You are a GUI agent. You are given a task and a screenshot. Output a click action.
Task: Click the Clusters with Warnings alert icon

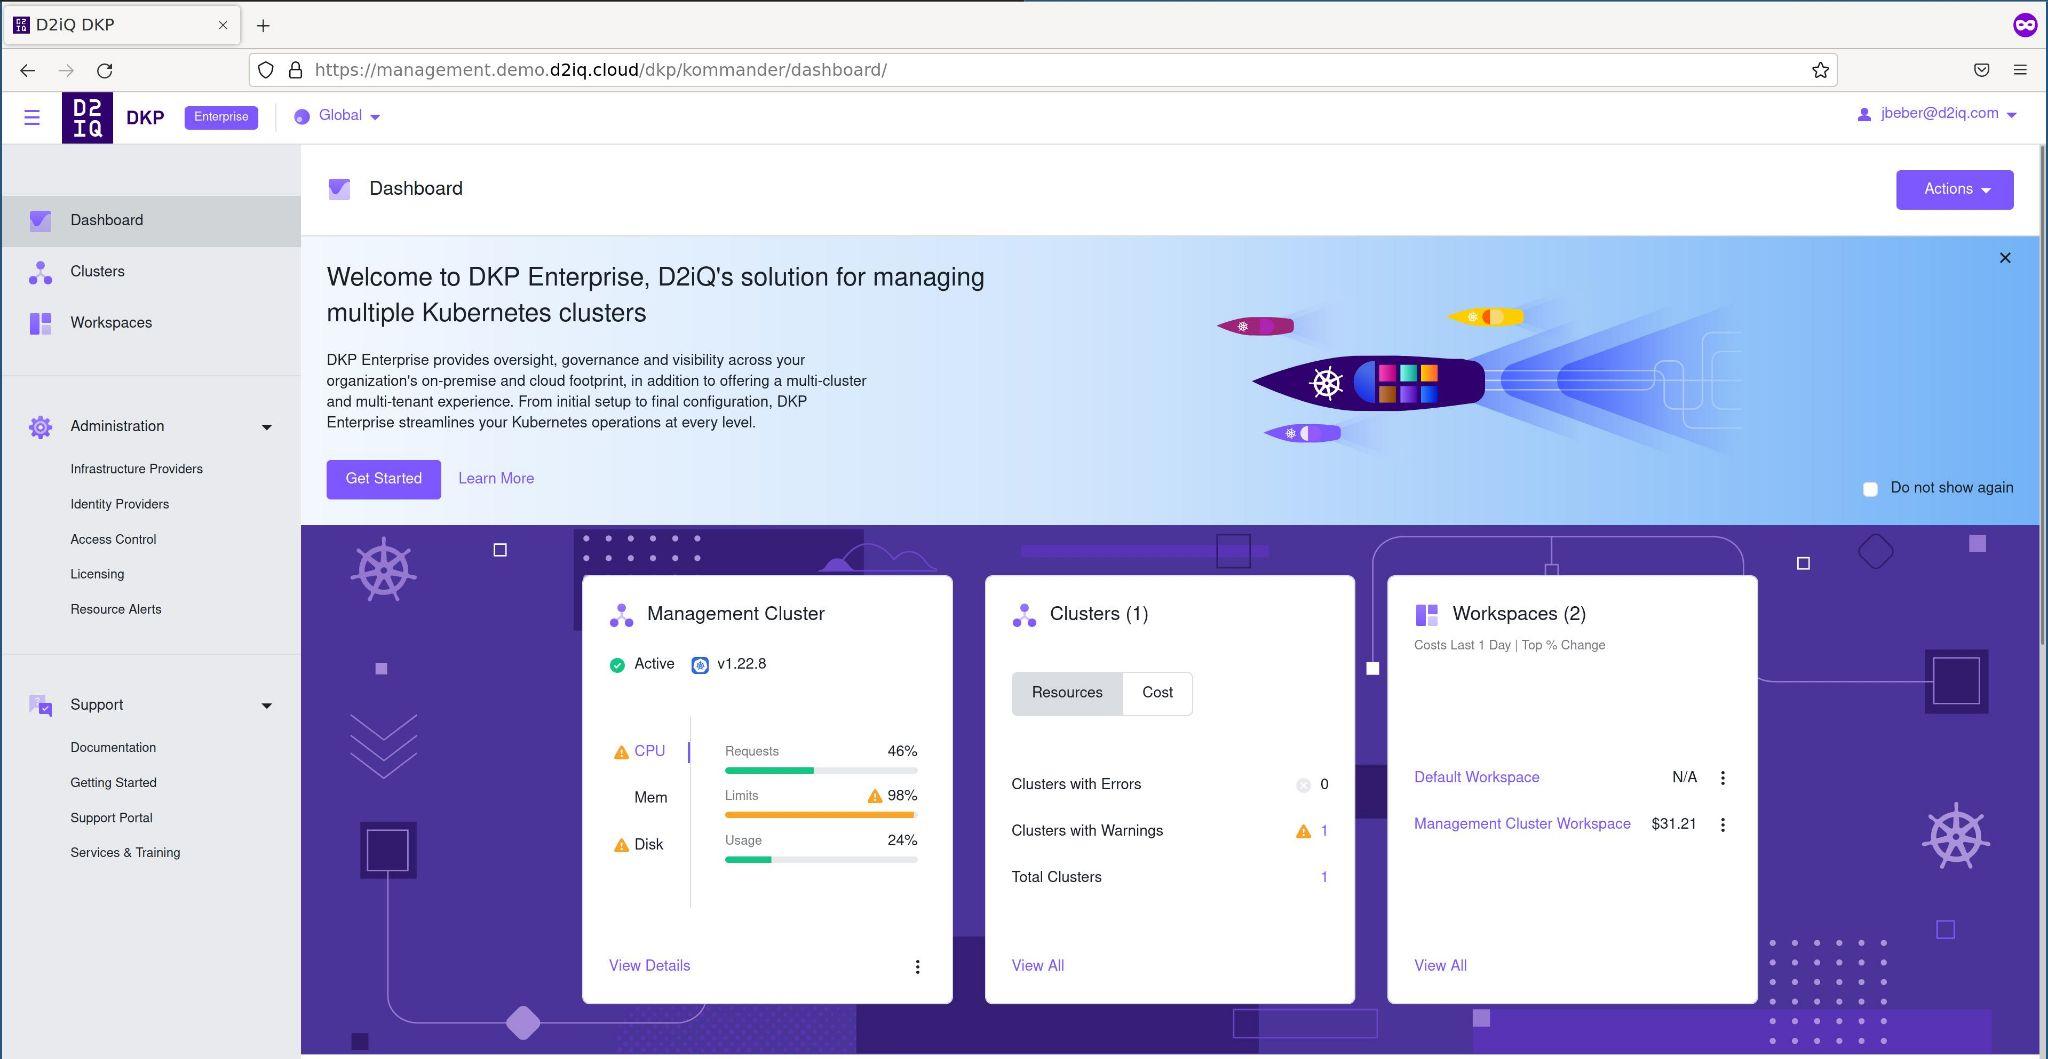tap(1303, 831)
